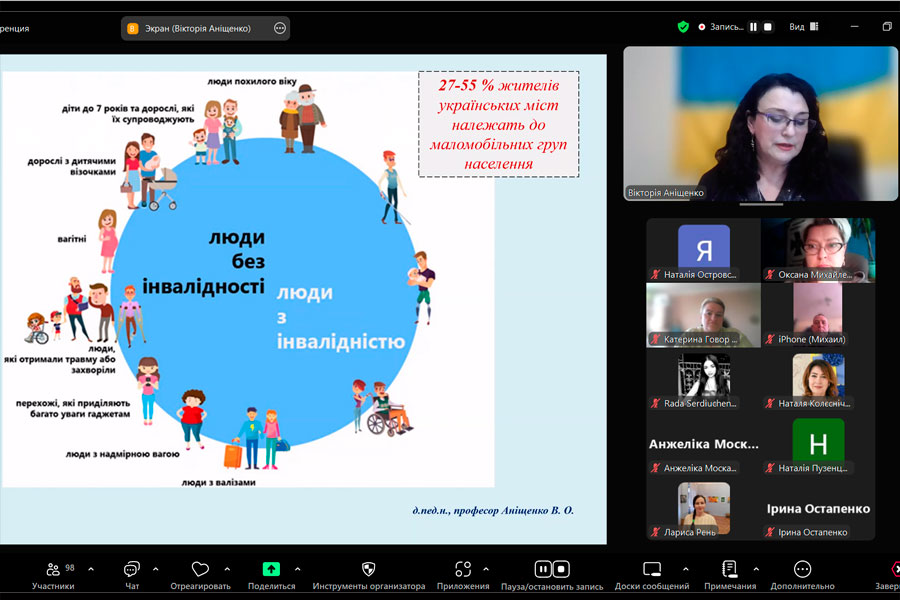900x600 pixels.
Task: Click muted mic icon of Лариса Рень
Action: pyautogui.click(x=655, y=532)
